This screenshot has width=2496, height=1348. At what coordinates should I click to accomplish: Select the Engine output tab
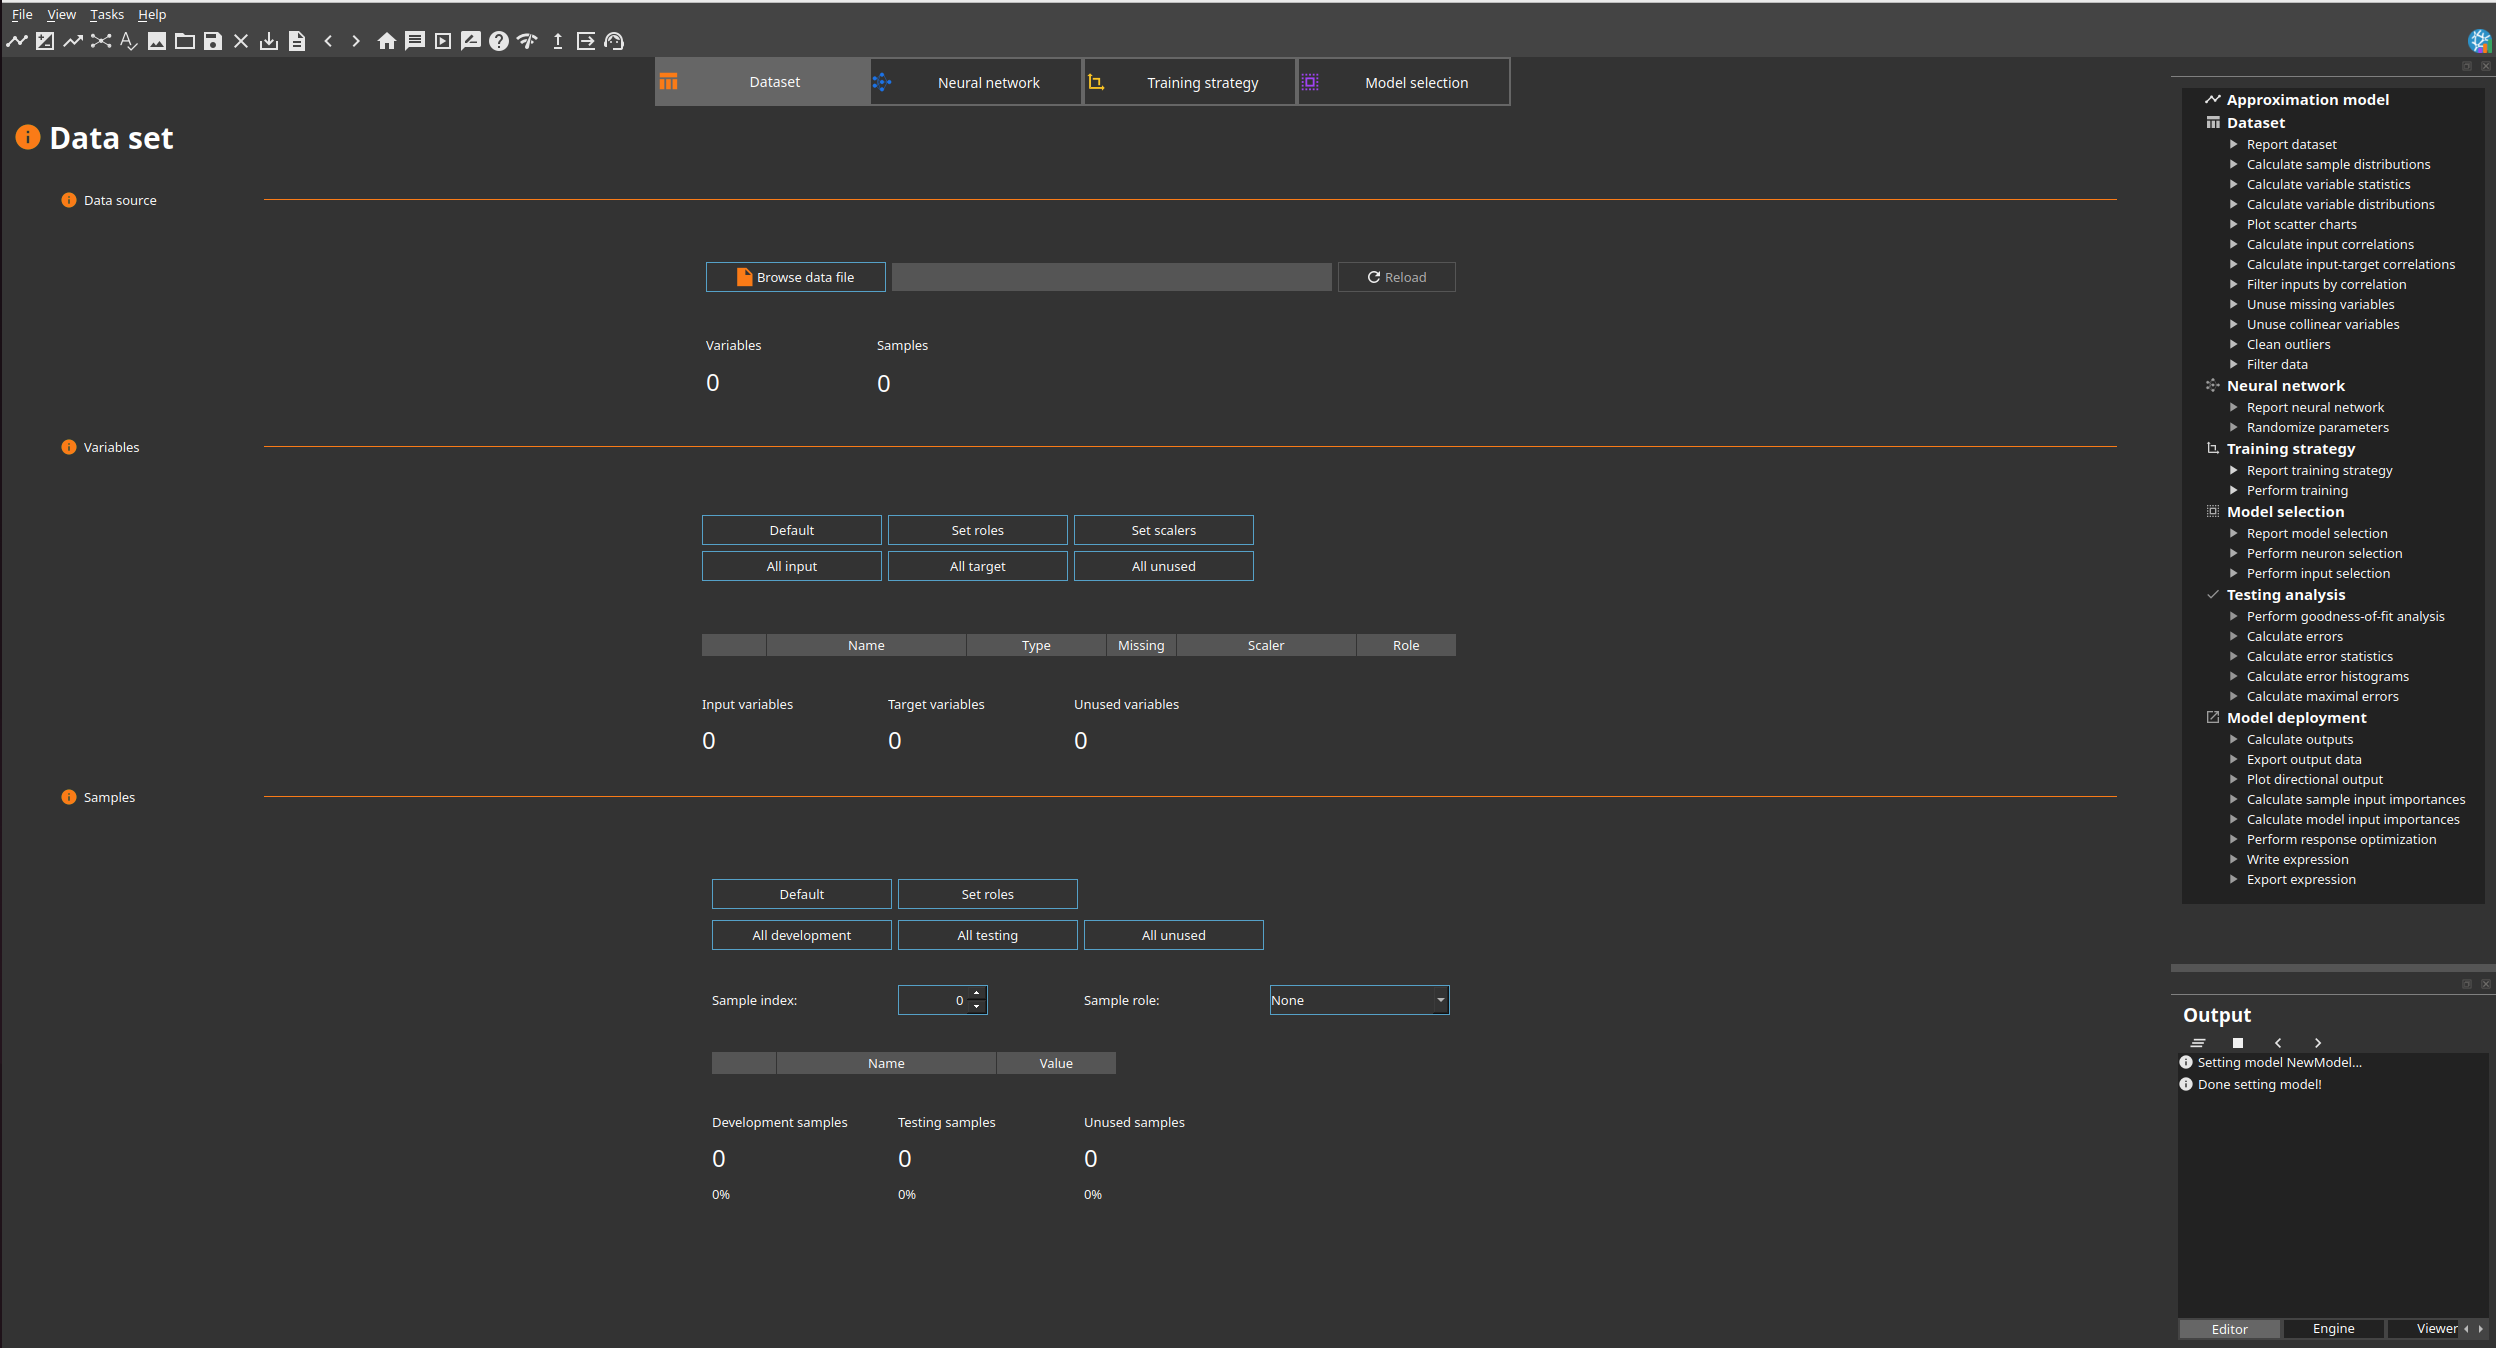[x=2333, y=1328]
